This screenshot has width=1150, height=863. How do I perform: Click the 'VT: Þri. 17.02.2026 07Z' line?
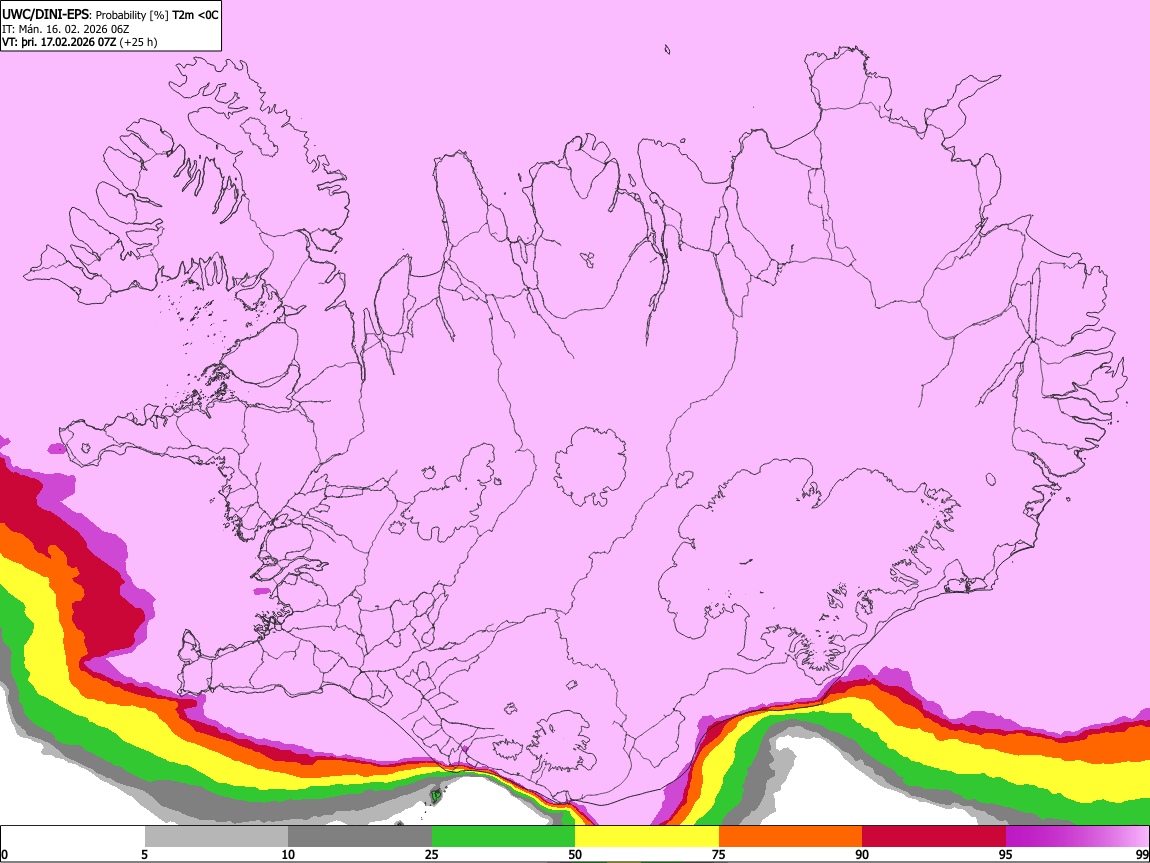click(x=59, y=42)
